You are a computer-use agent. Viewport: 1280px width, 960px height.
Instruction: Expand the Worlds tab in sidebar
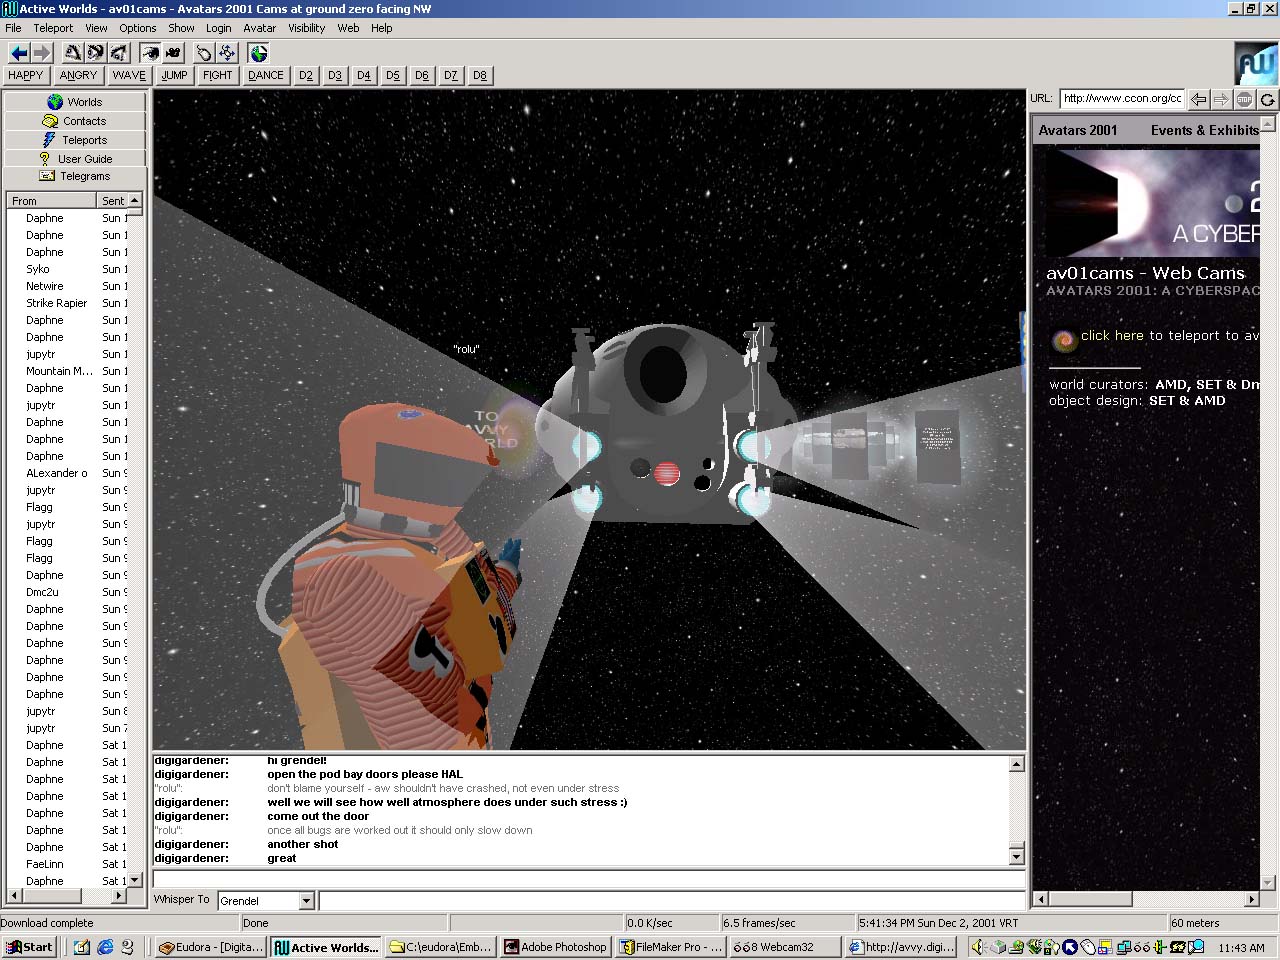click(x=75, y=102)
